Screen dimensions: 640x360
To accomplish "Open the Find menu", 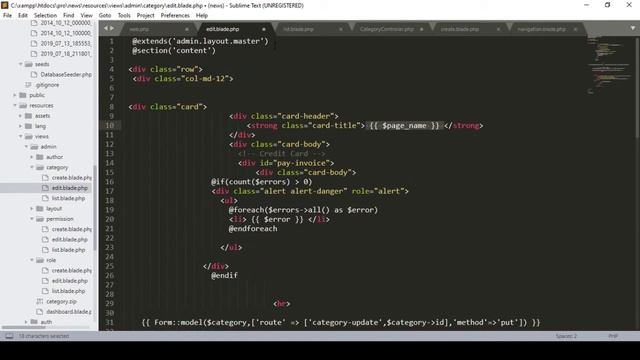I will pos(69,15).
